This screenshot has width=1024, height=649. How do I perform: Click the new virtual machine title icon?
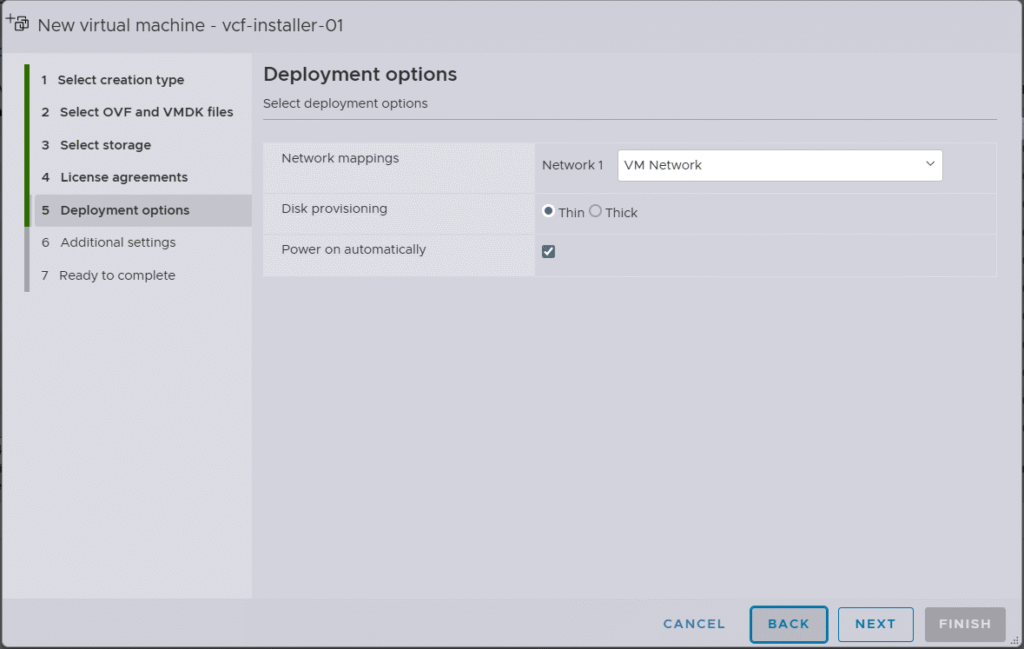tap(17, 22)
